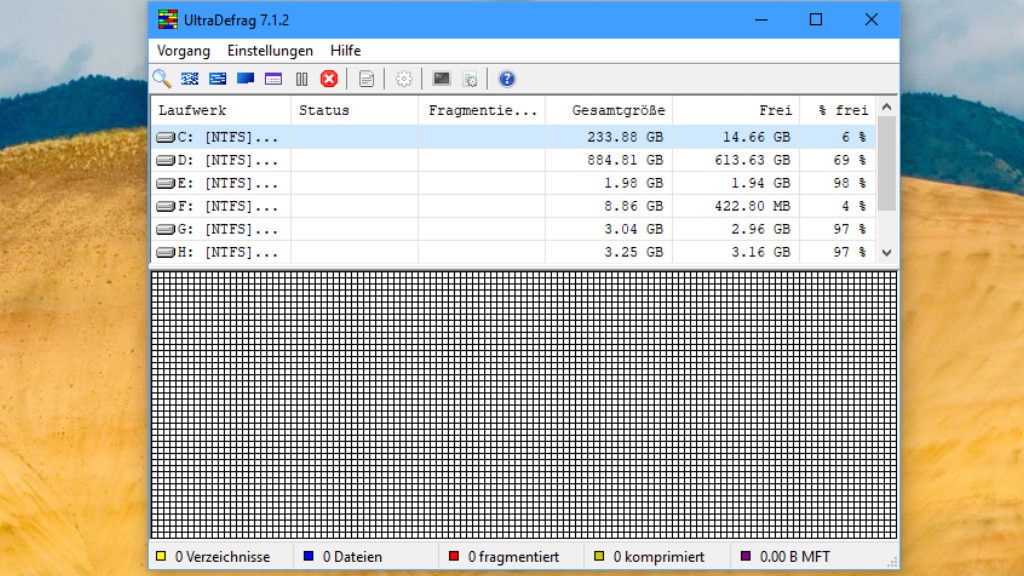Open the fragmentation report icon
Viewport: 1024px width, 576px height.
366,79
